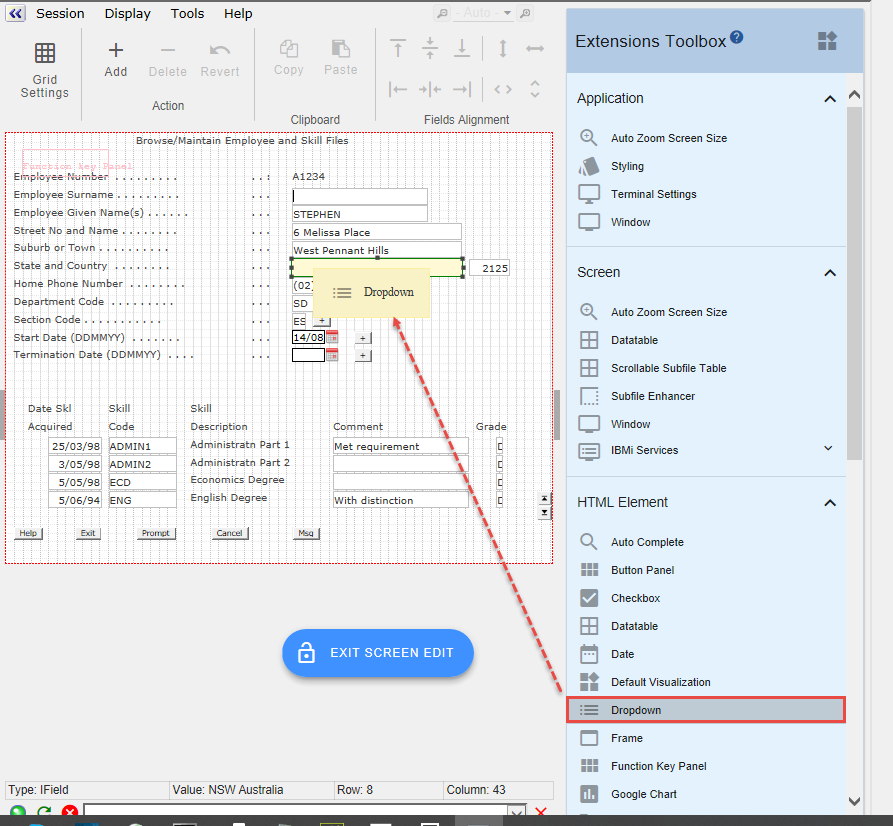The image size is (893, 826).
Task: Select Datatable under Screen section
Action: coord(634,340)
